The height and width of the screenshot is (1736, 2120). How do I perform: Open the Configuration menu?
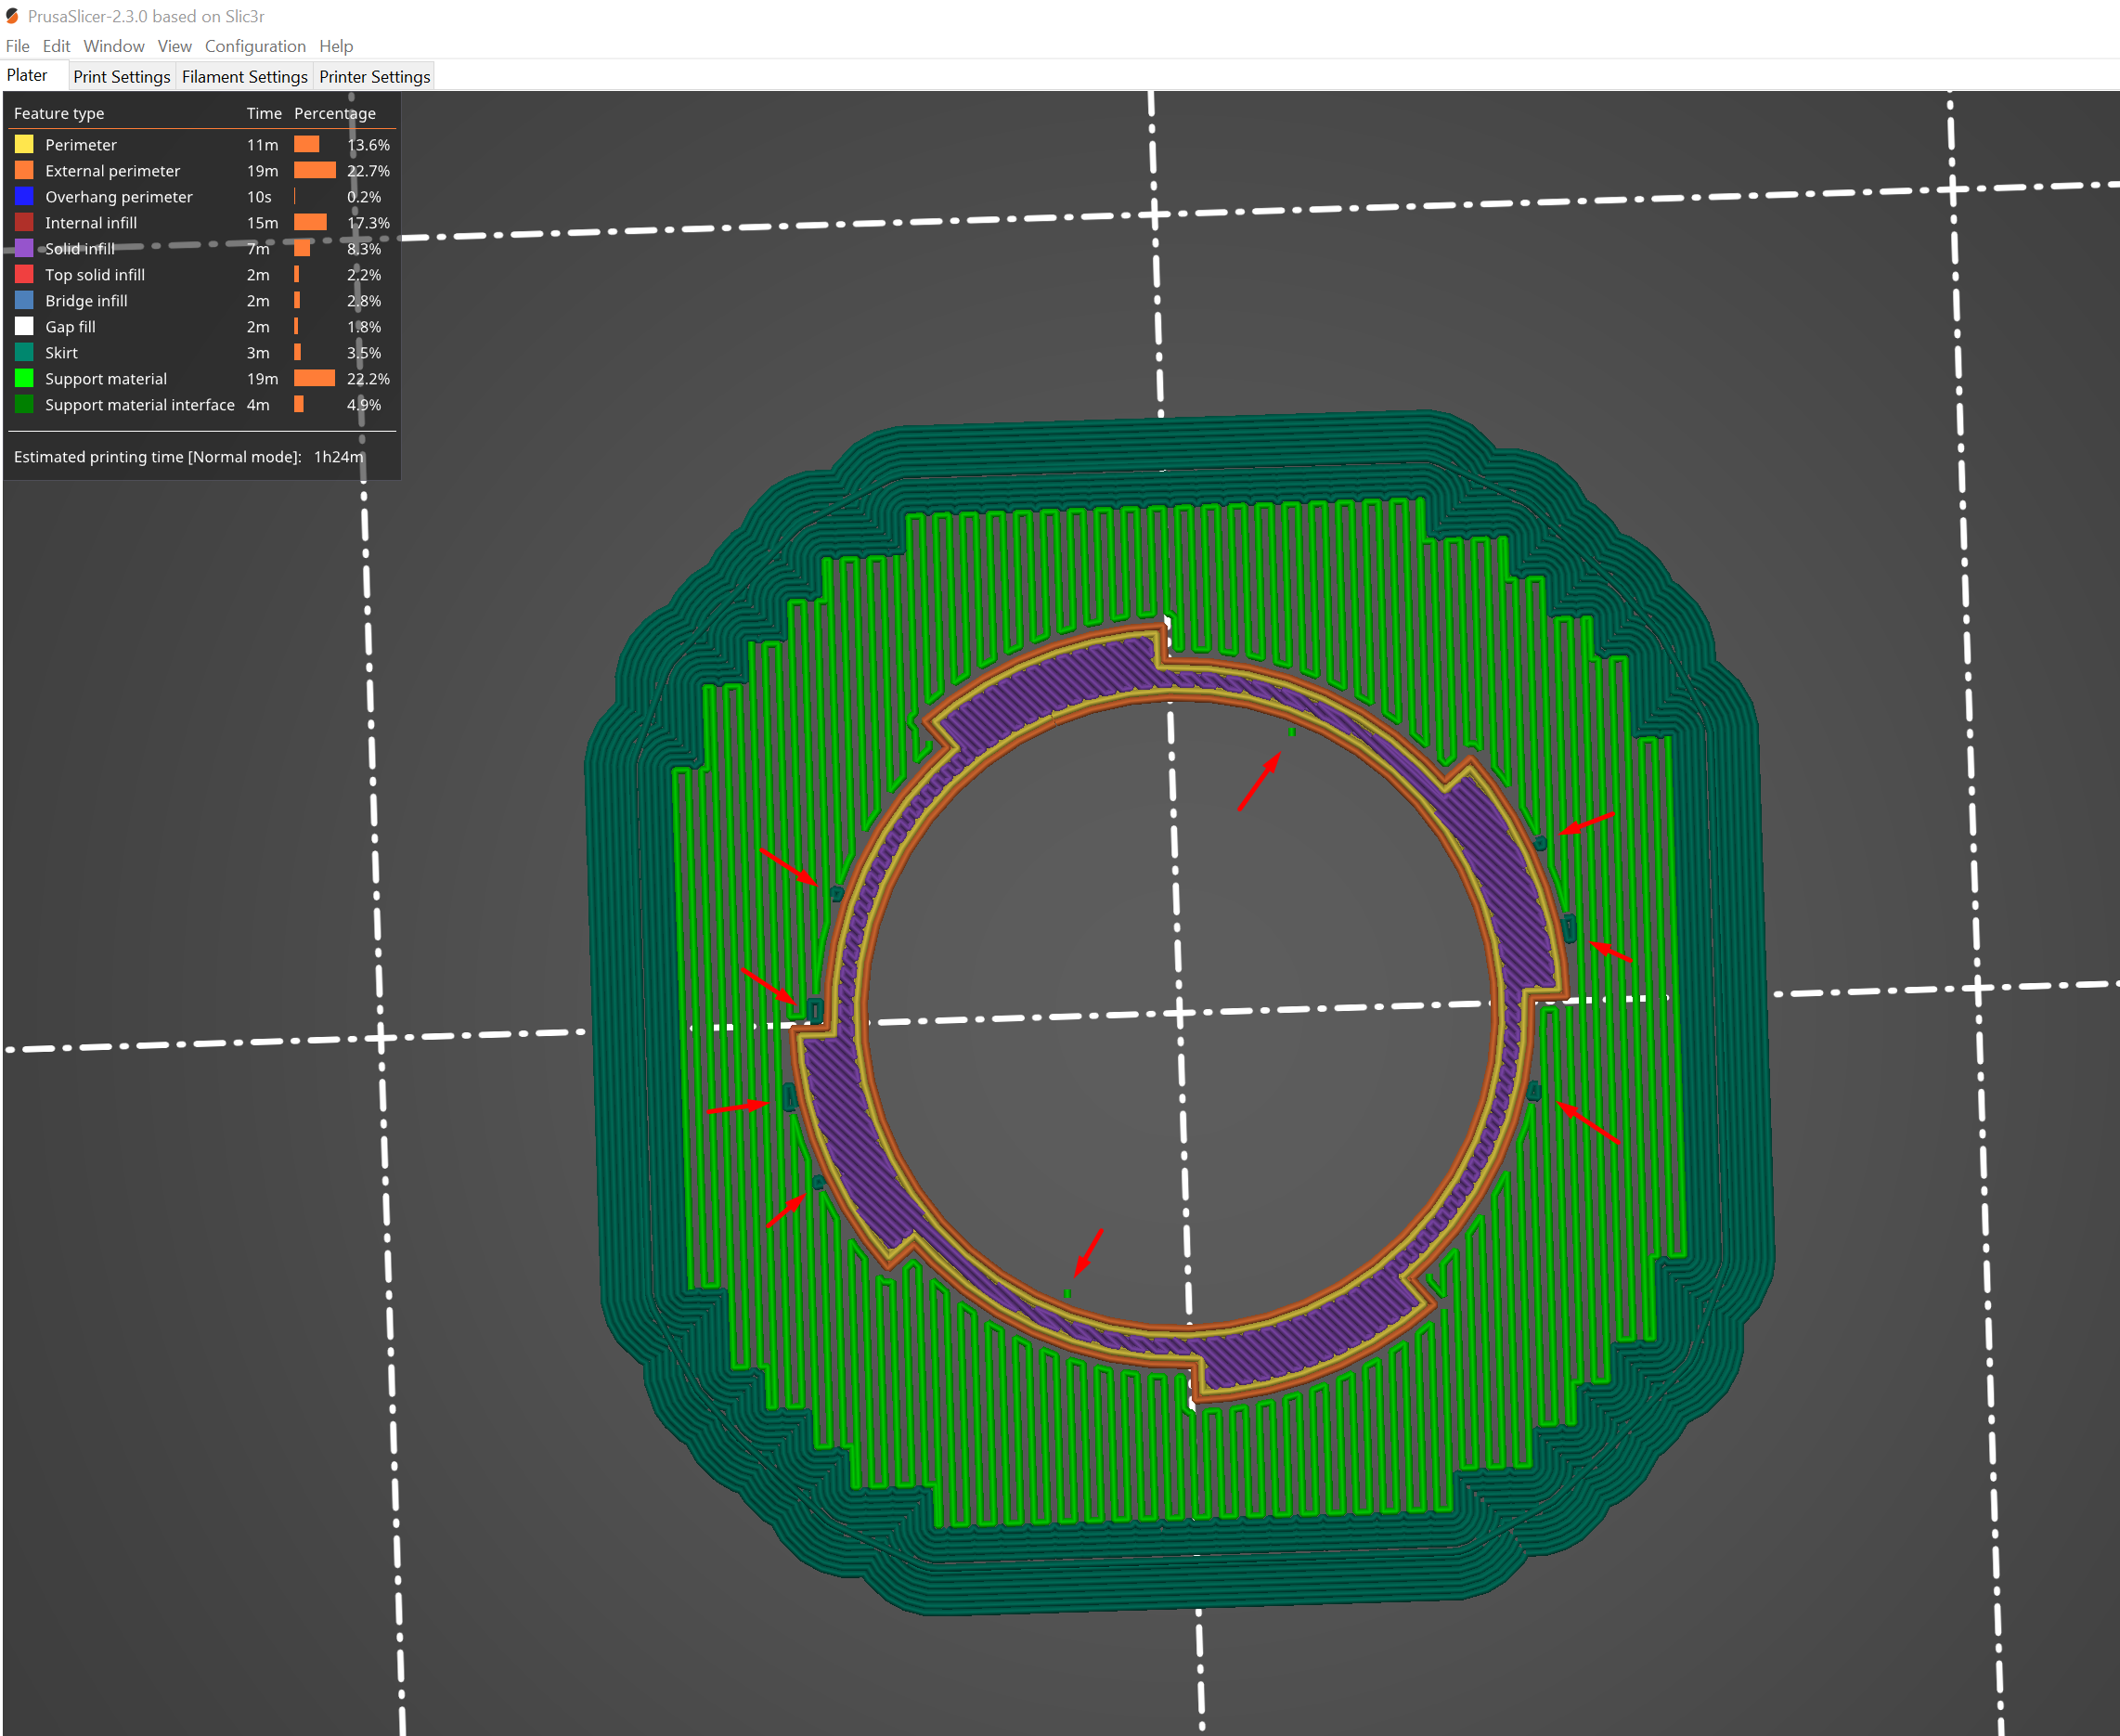[255, 46]
